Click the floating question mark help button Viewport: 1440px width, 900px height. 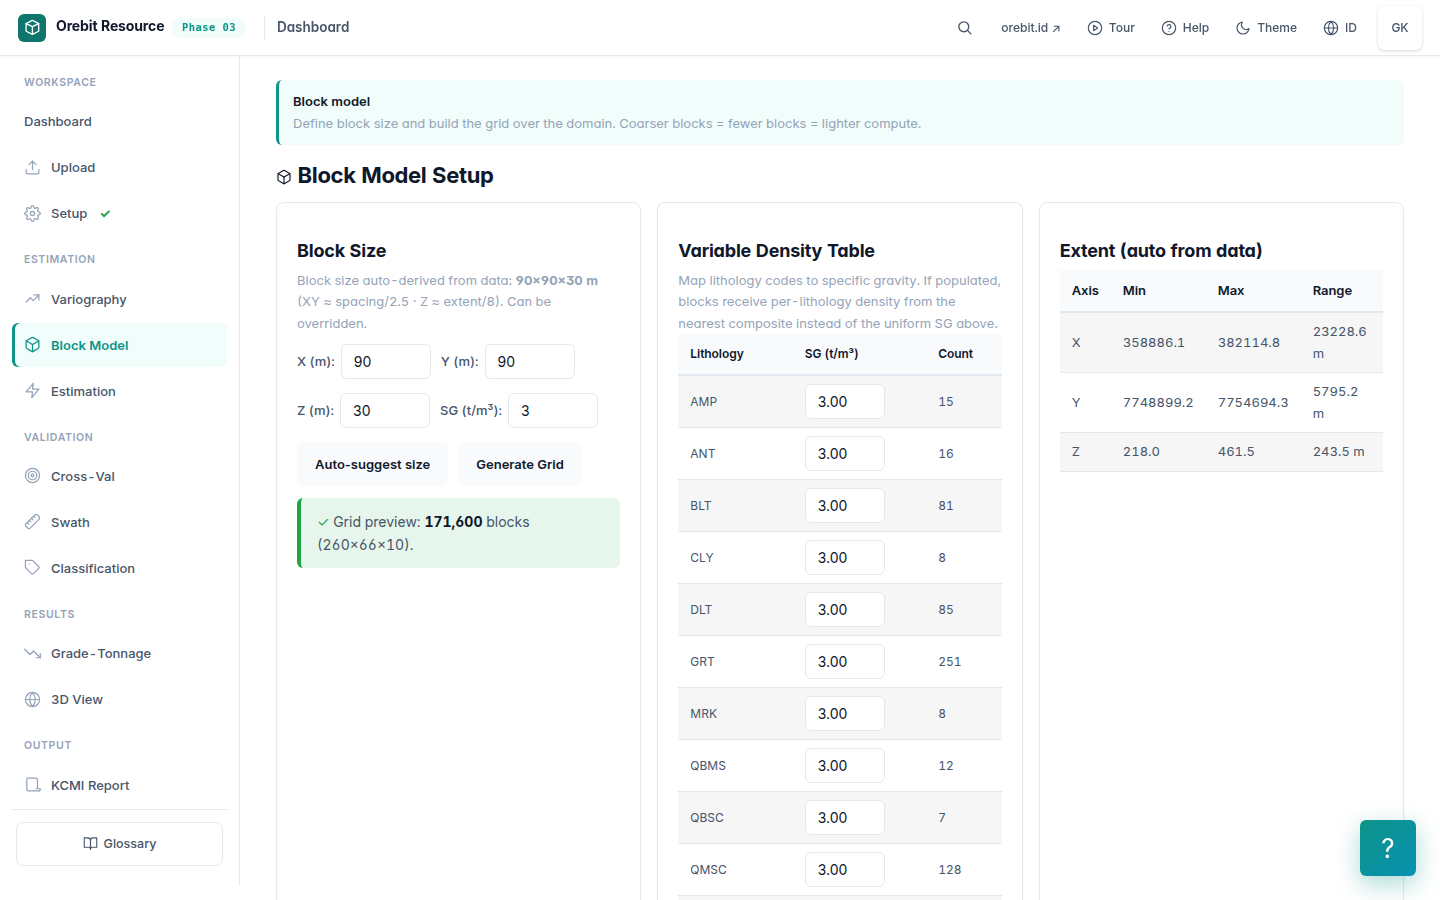(1388, 848)
